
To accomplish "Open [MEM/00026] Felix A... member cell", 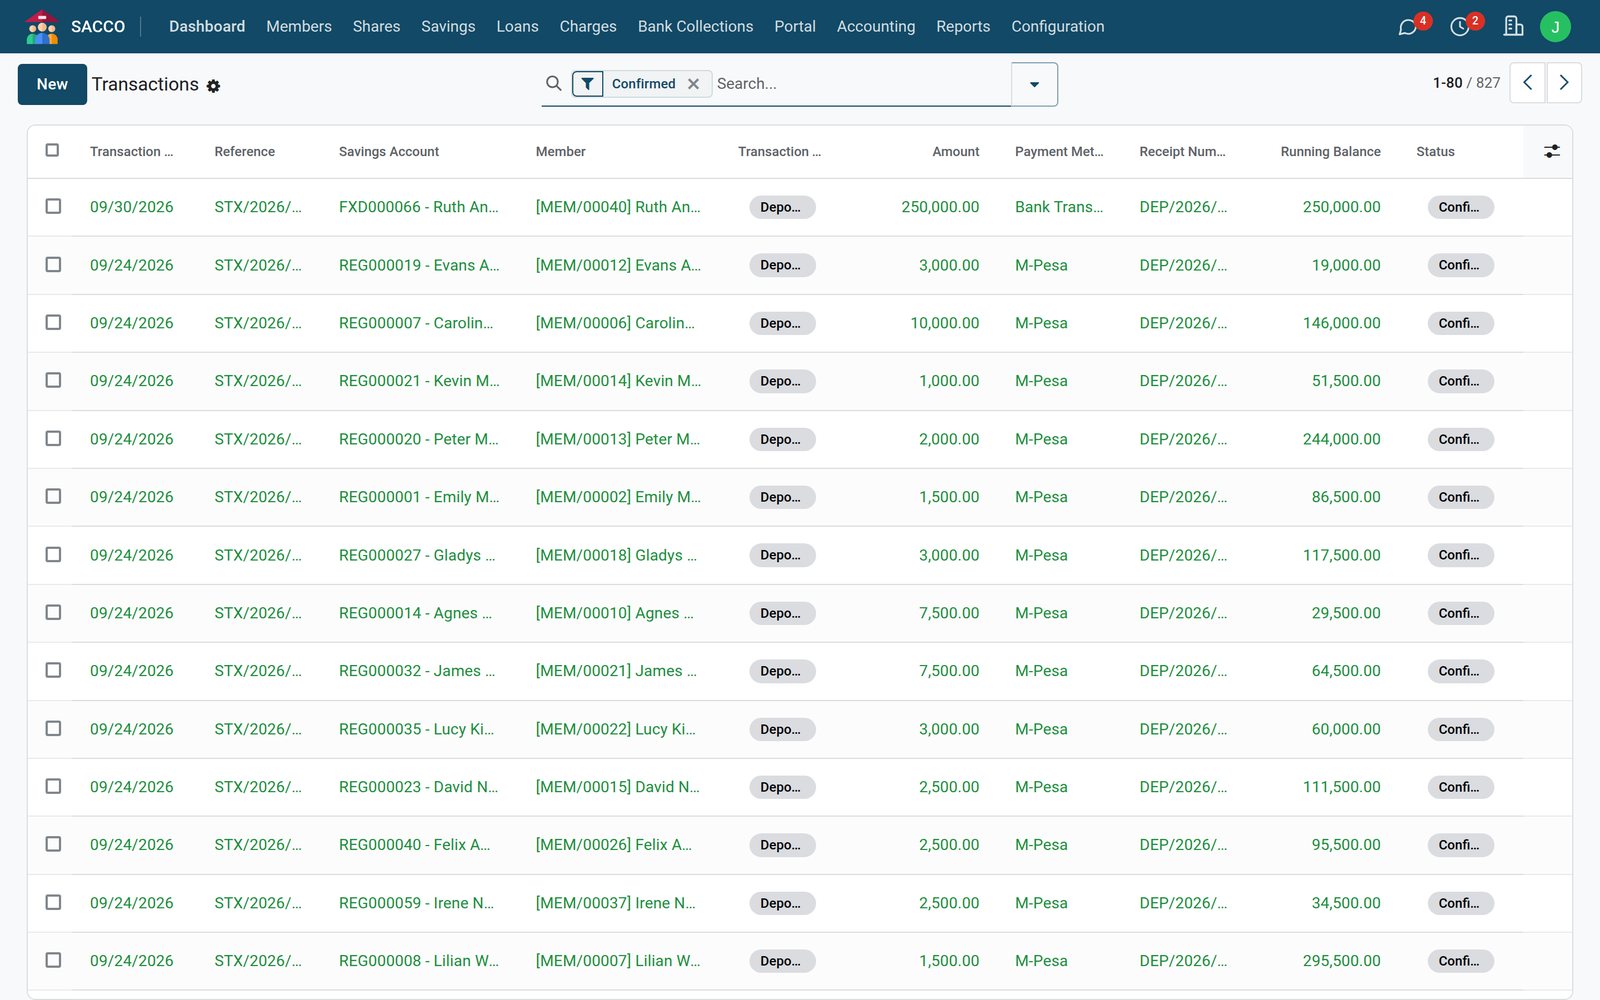I will 613,845.
